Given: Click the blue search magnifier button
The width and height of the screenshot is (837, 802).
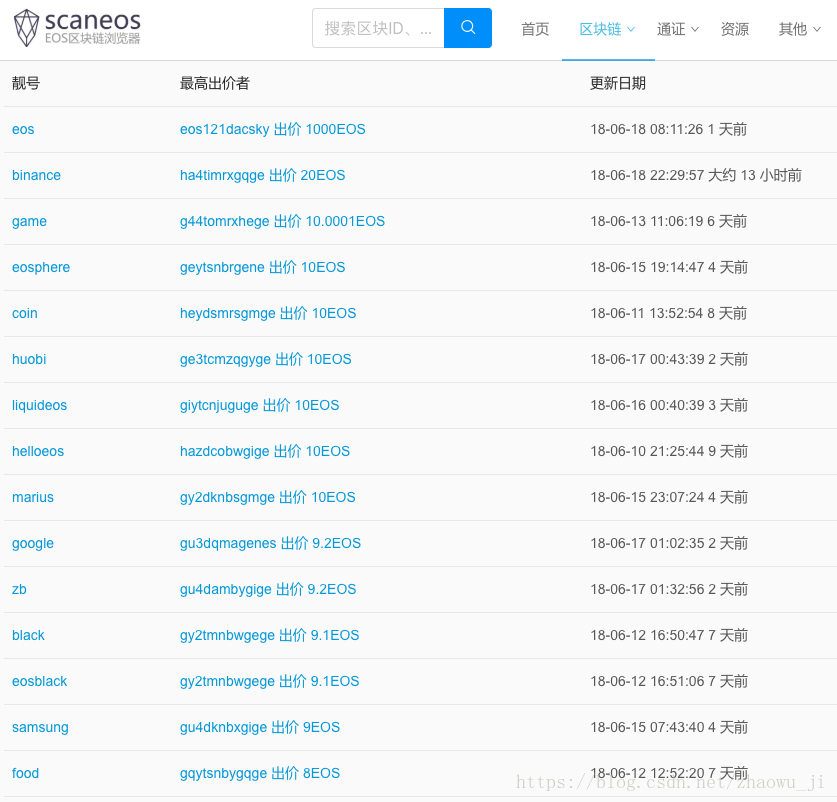Looking at the screenshot, I should [x=468, y=28].
